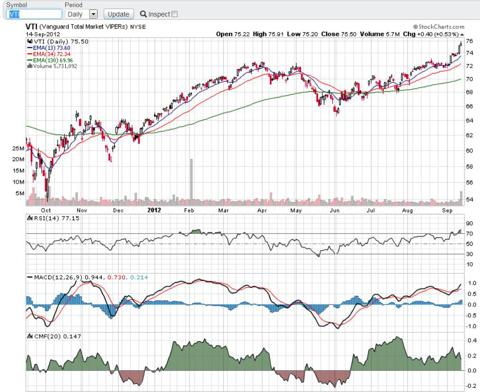
Task: Click the 'Volume 5,731,092' legend text
Action: point(55,66)
